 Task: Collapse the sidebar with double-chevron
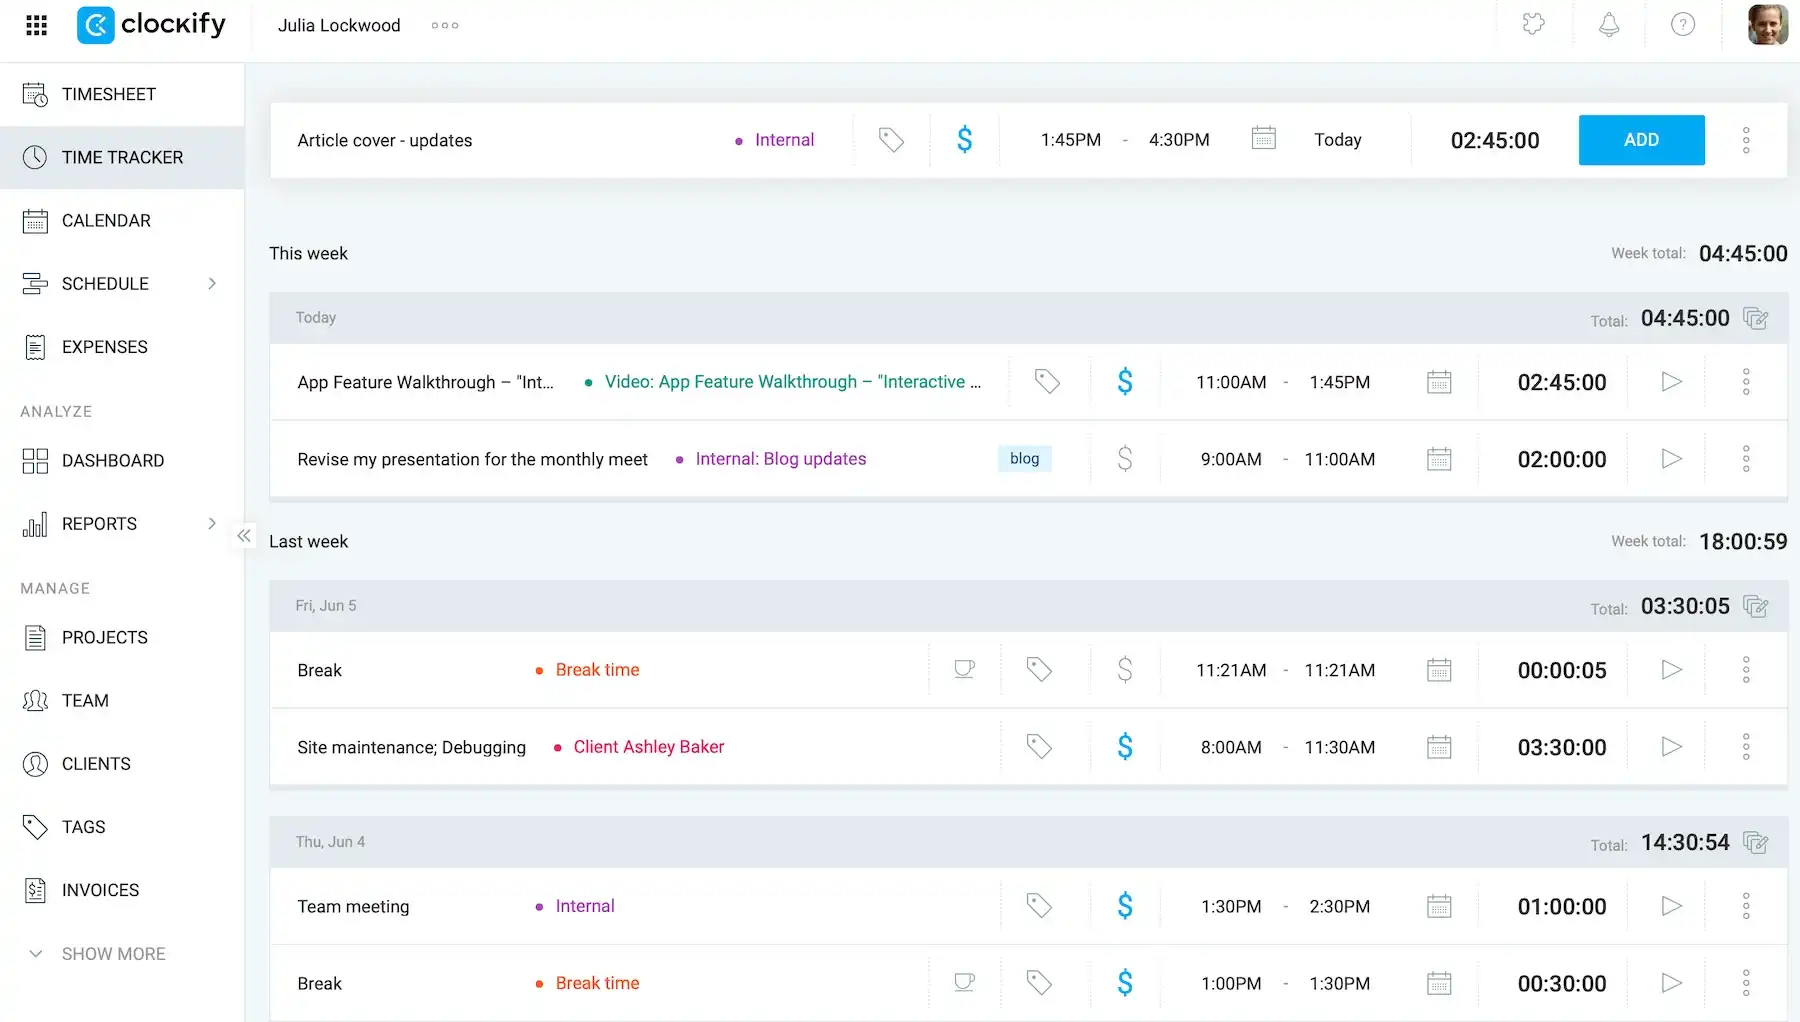click(244, 536)
